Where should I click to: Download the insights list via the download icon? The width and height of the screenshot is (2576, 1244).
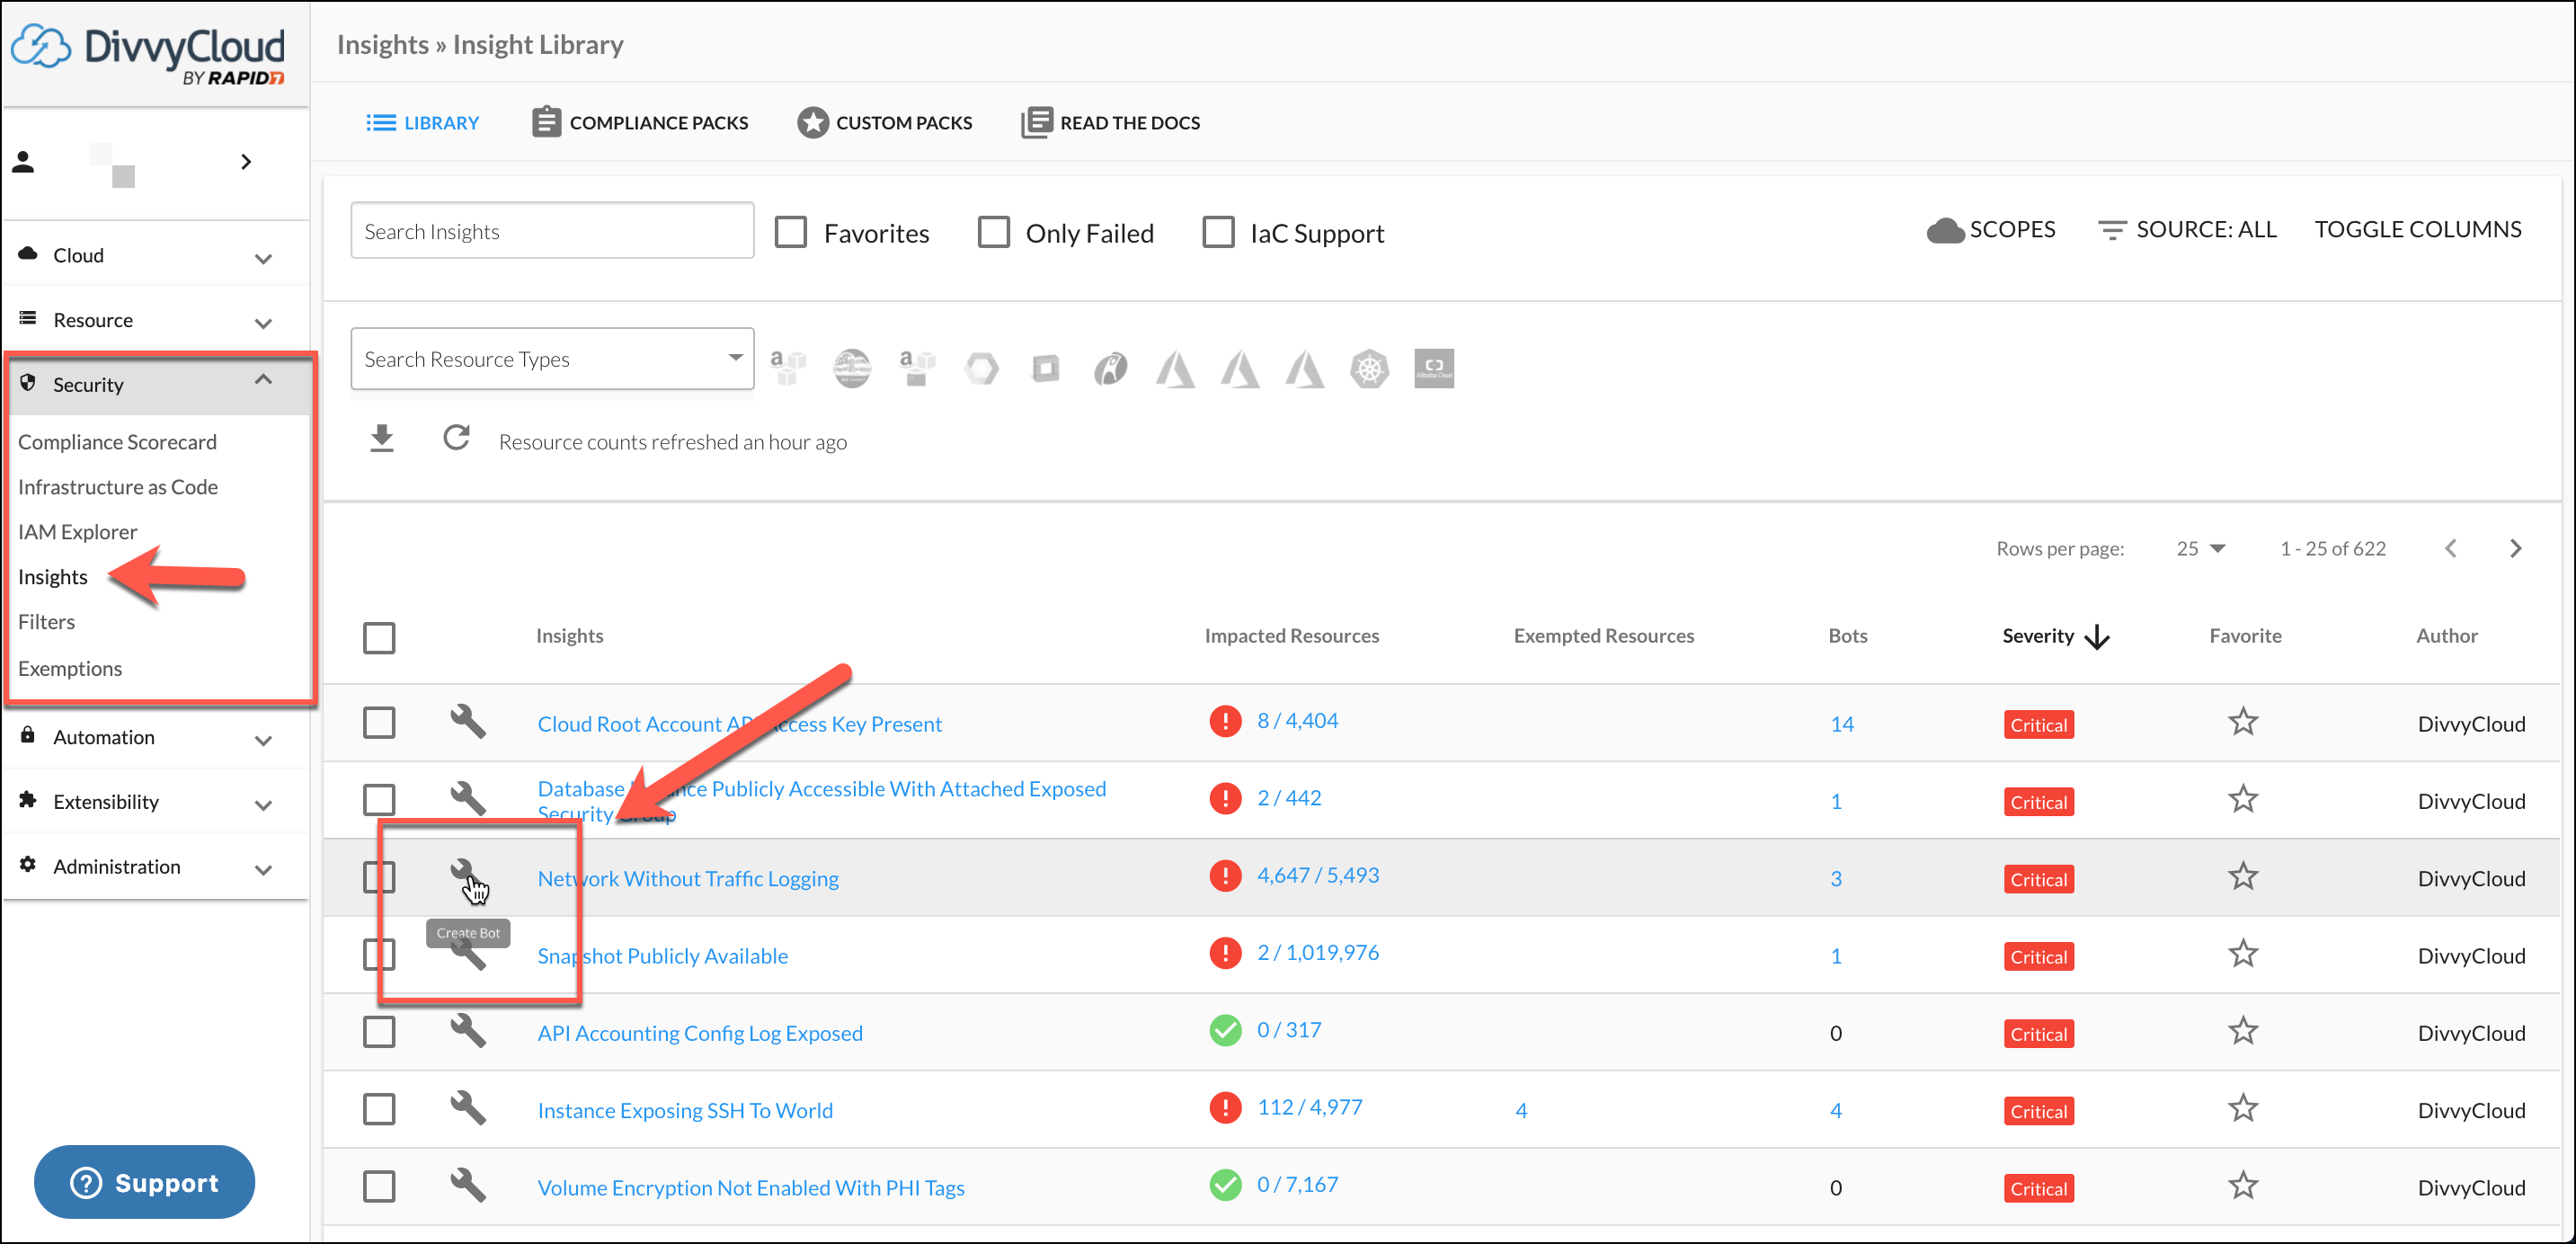tap(381, 439)
